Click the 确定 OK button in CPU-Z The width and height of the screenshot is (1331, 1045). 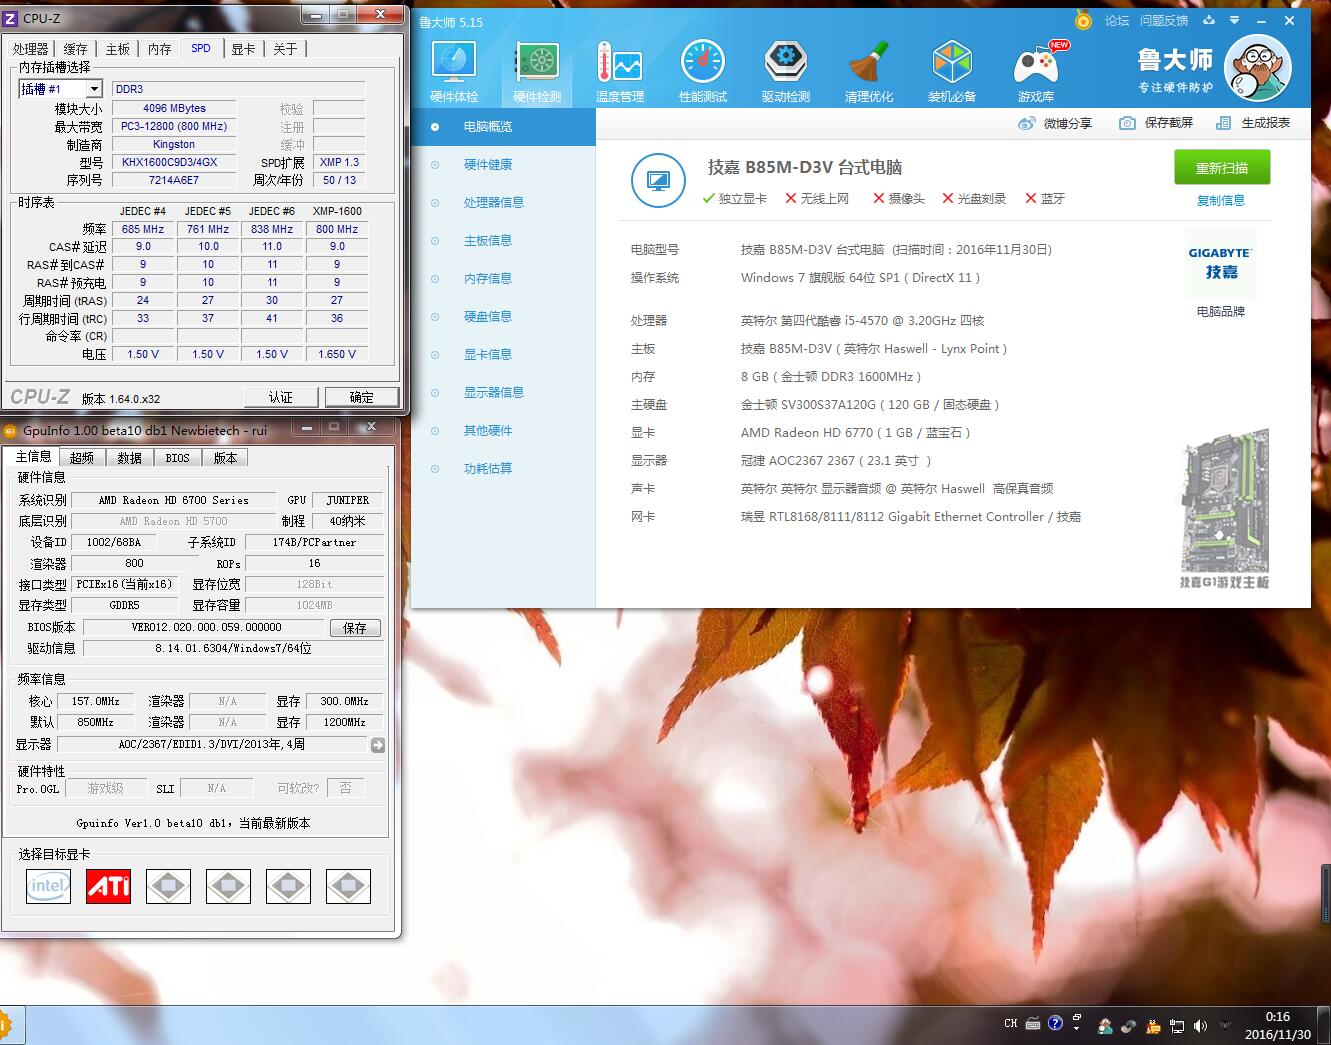(362, 397)
